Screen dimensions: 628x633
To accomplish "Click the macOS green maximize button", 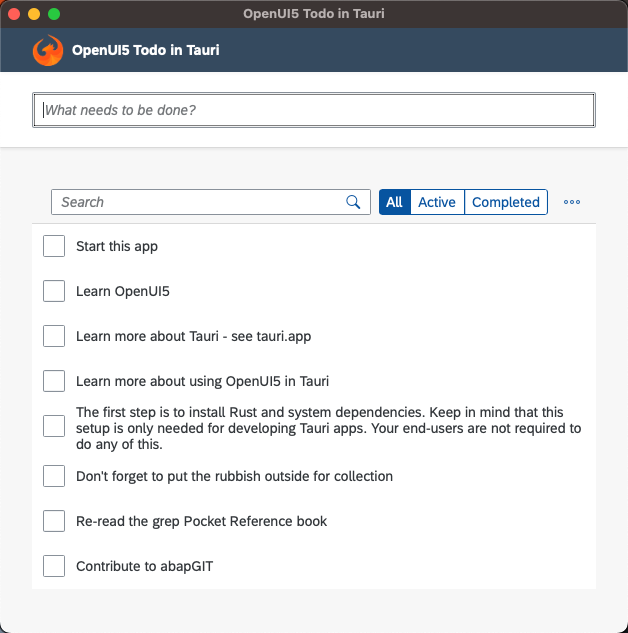I will [x=54, y=14].
